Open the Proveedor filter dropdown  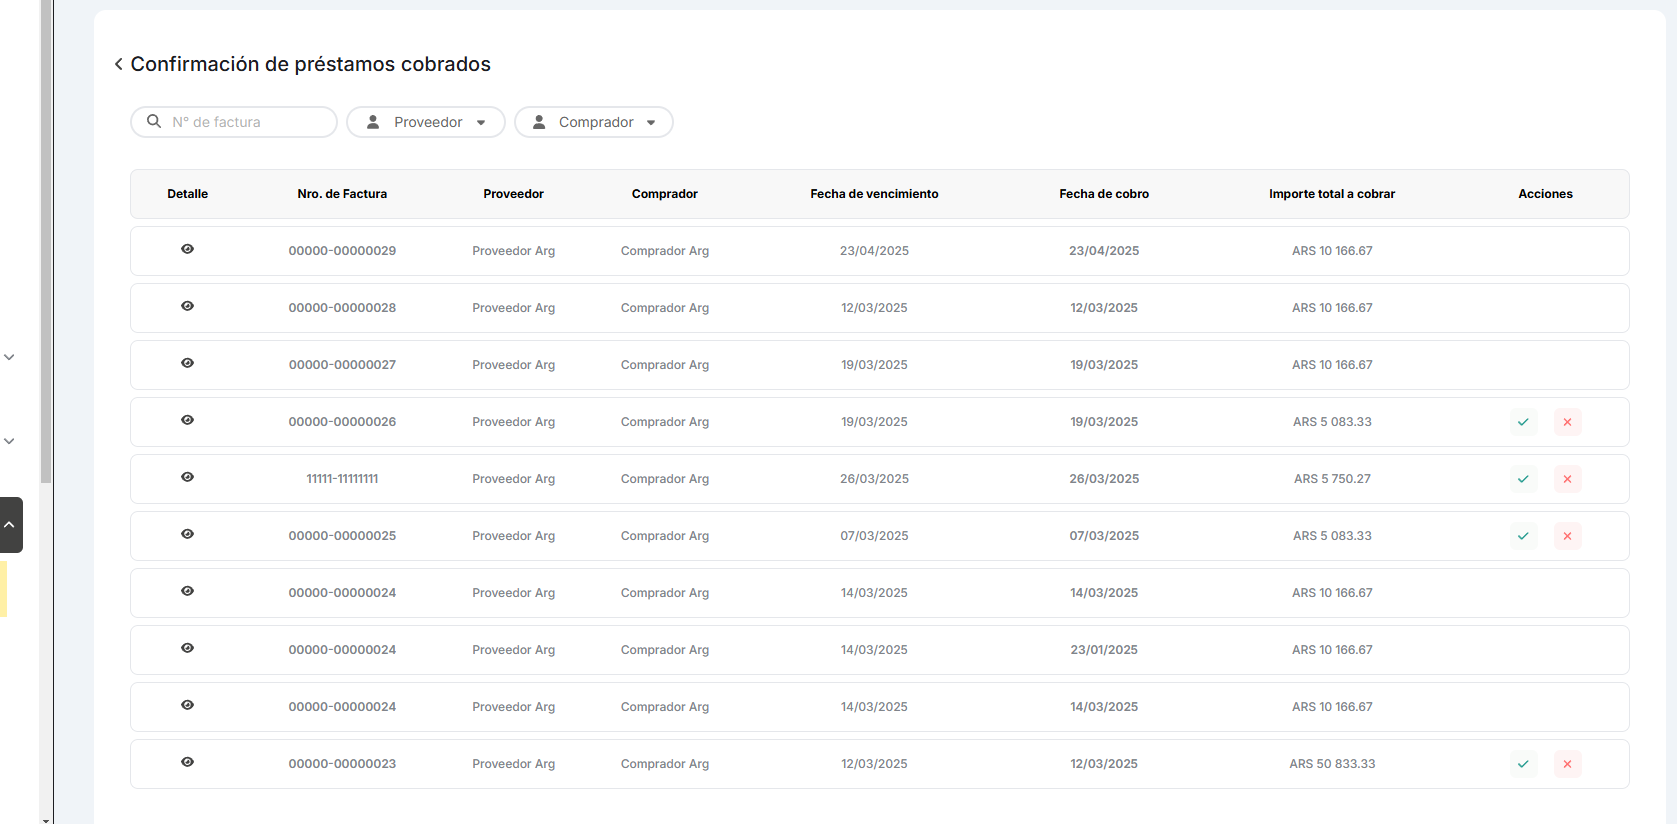click(426, 122)
